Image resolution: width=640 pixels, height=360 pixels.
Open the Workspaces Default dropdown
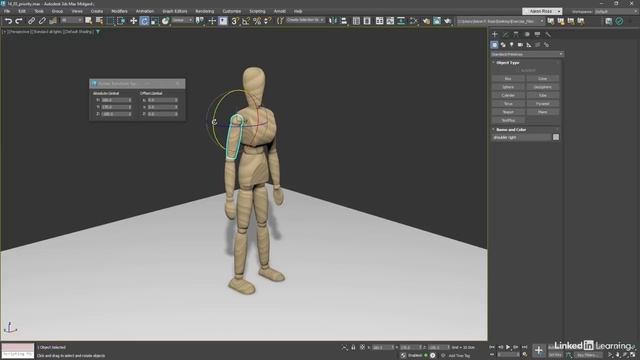pos(616,11)
